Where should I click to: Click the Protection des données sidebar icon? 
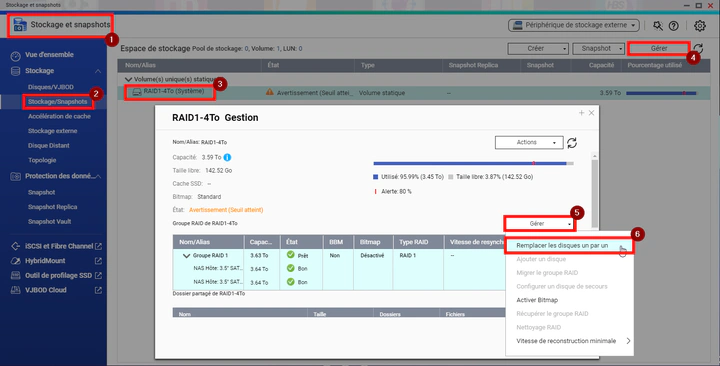click(16, 176)
